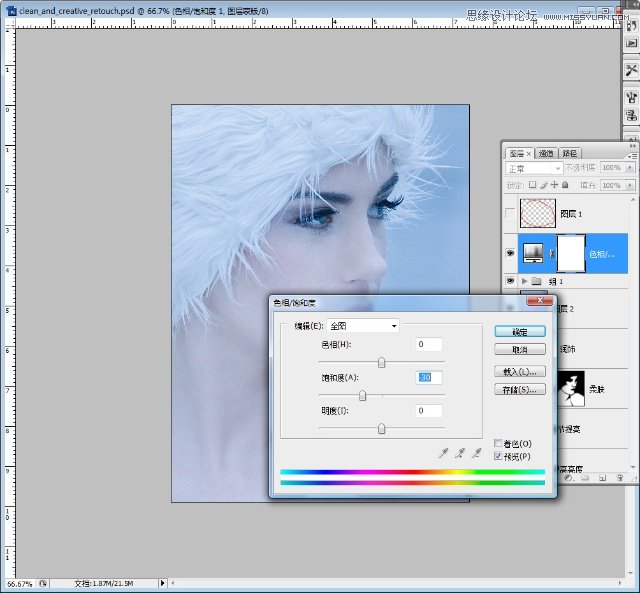
Task: Click the Photoshop document icon in title bar
Action: tap(12, 11)
